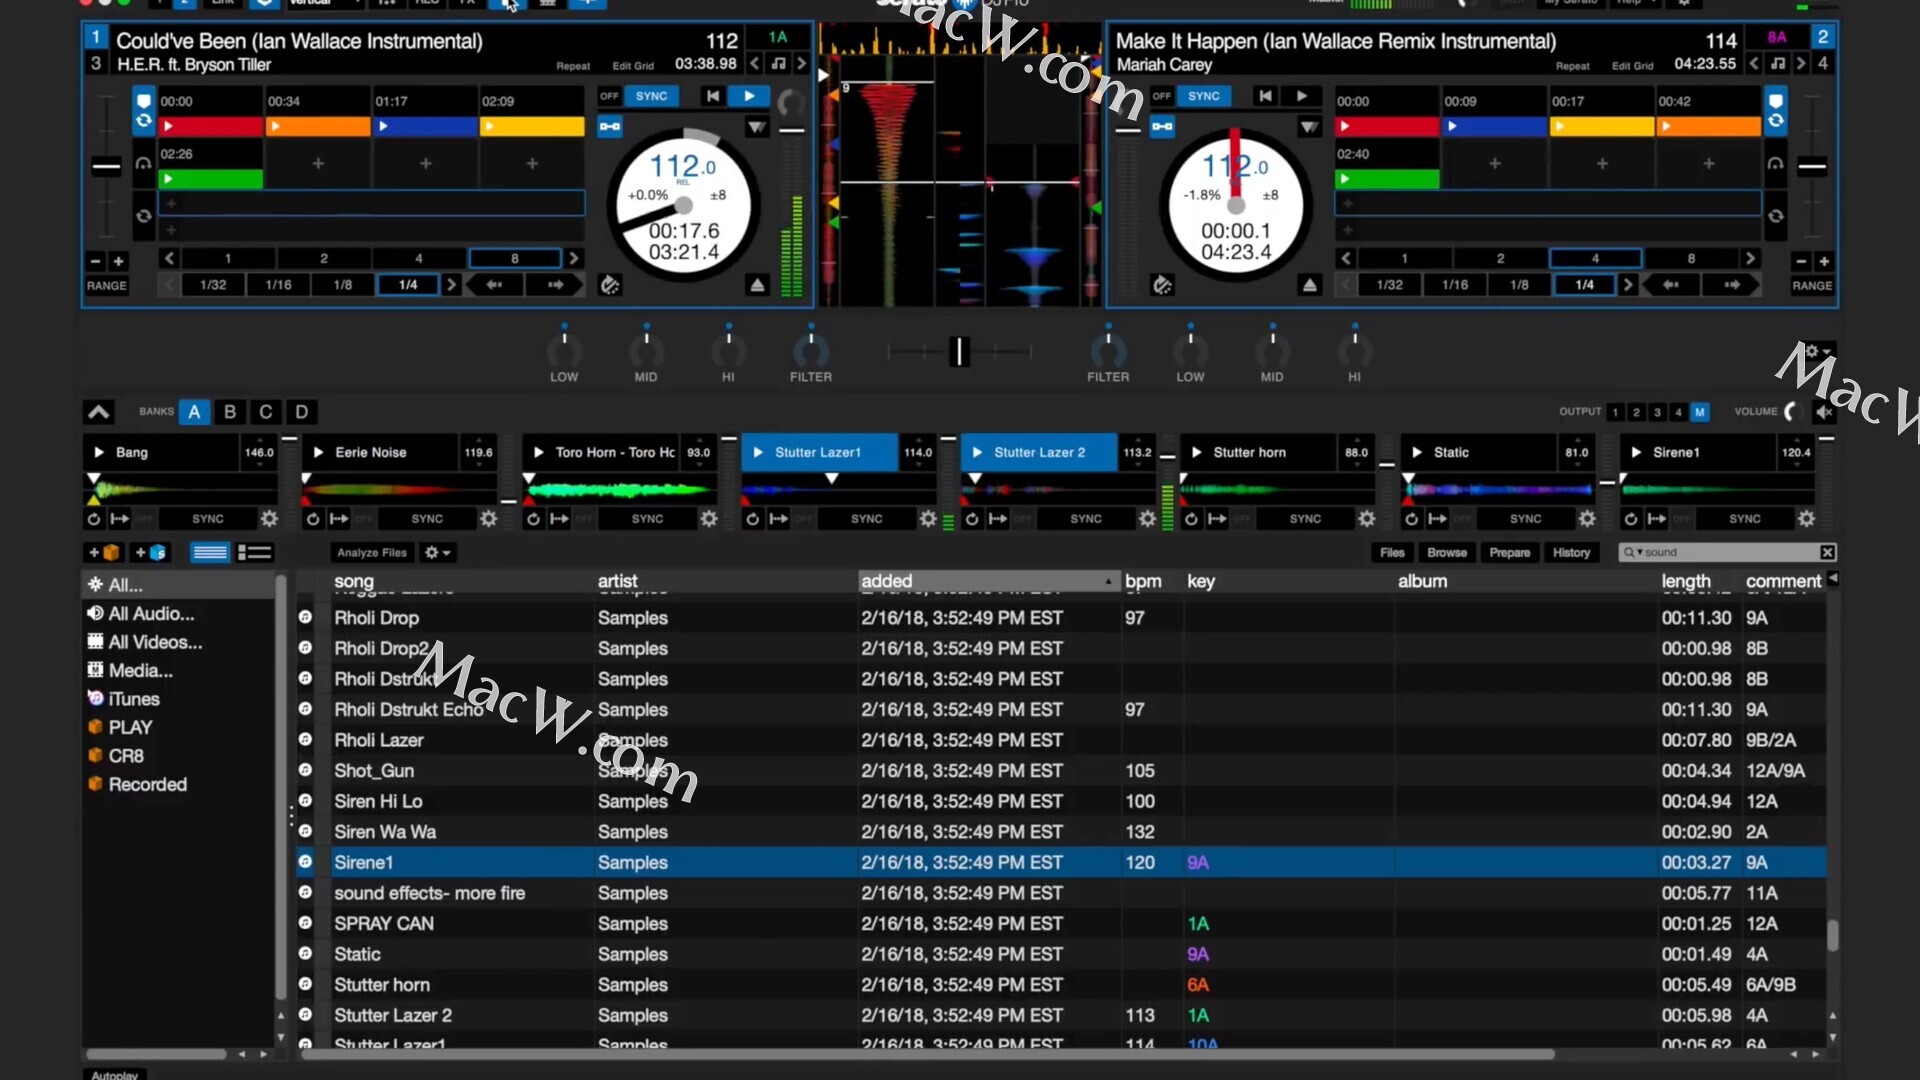Toggle headphone cue on deck 1
The image size is (1920, 1080).
pos(143,163)
